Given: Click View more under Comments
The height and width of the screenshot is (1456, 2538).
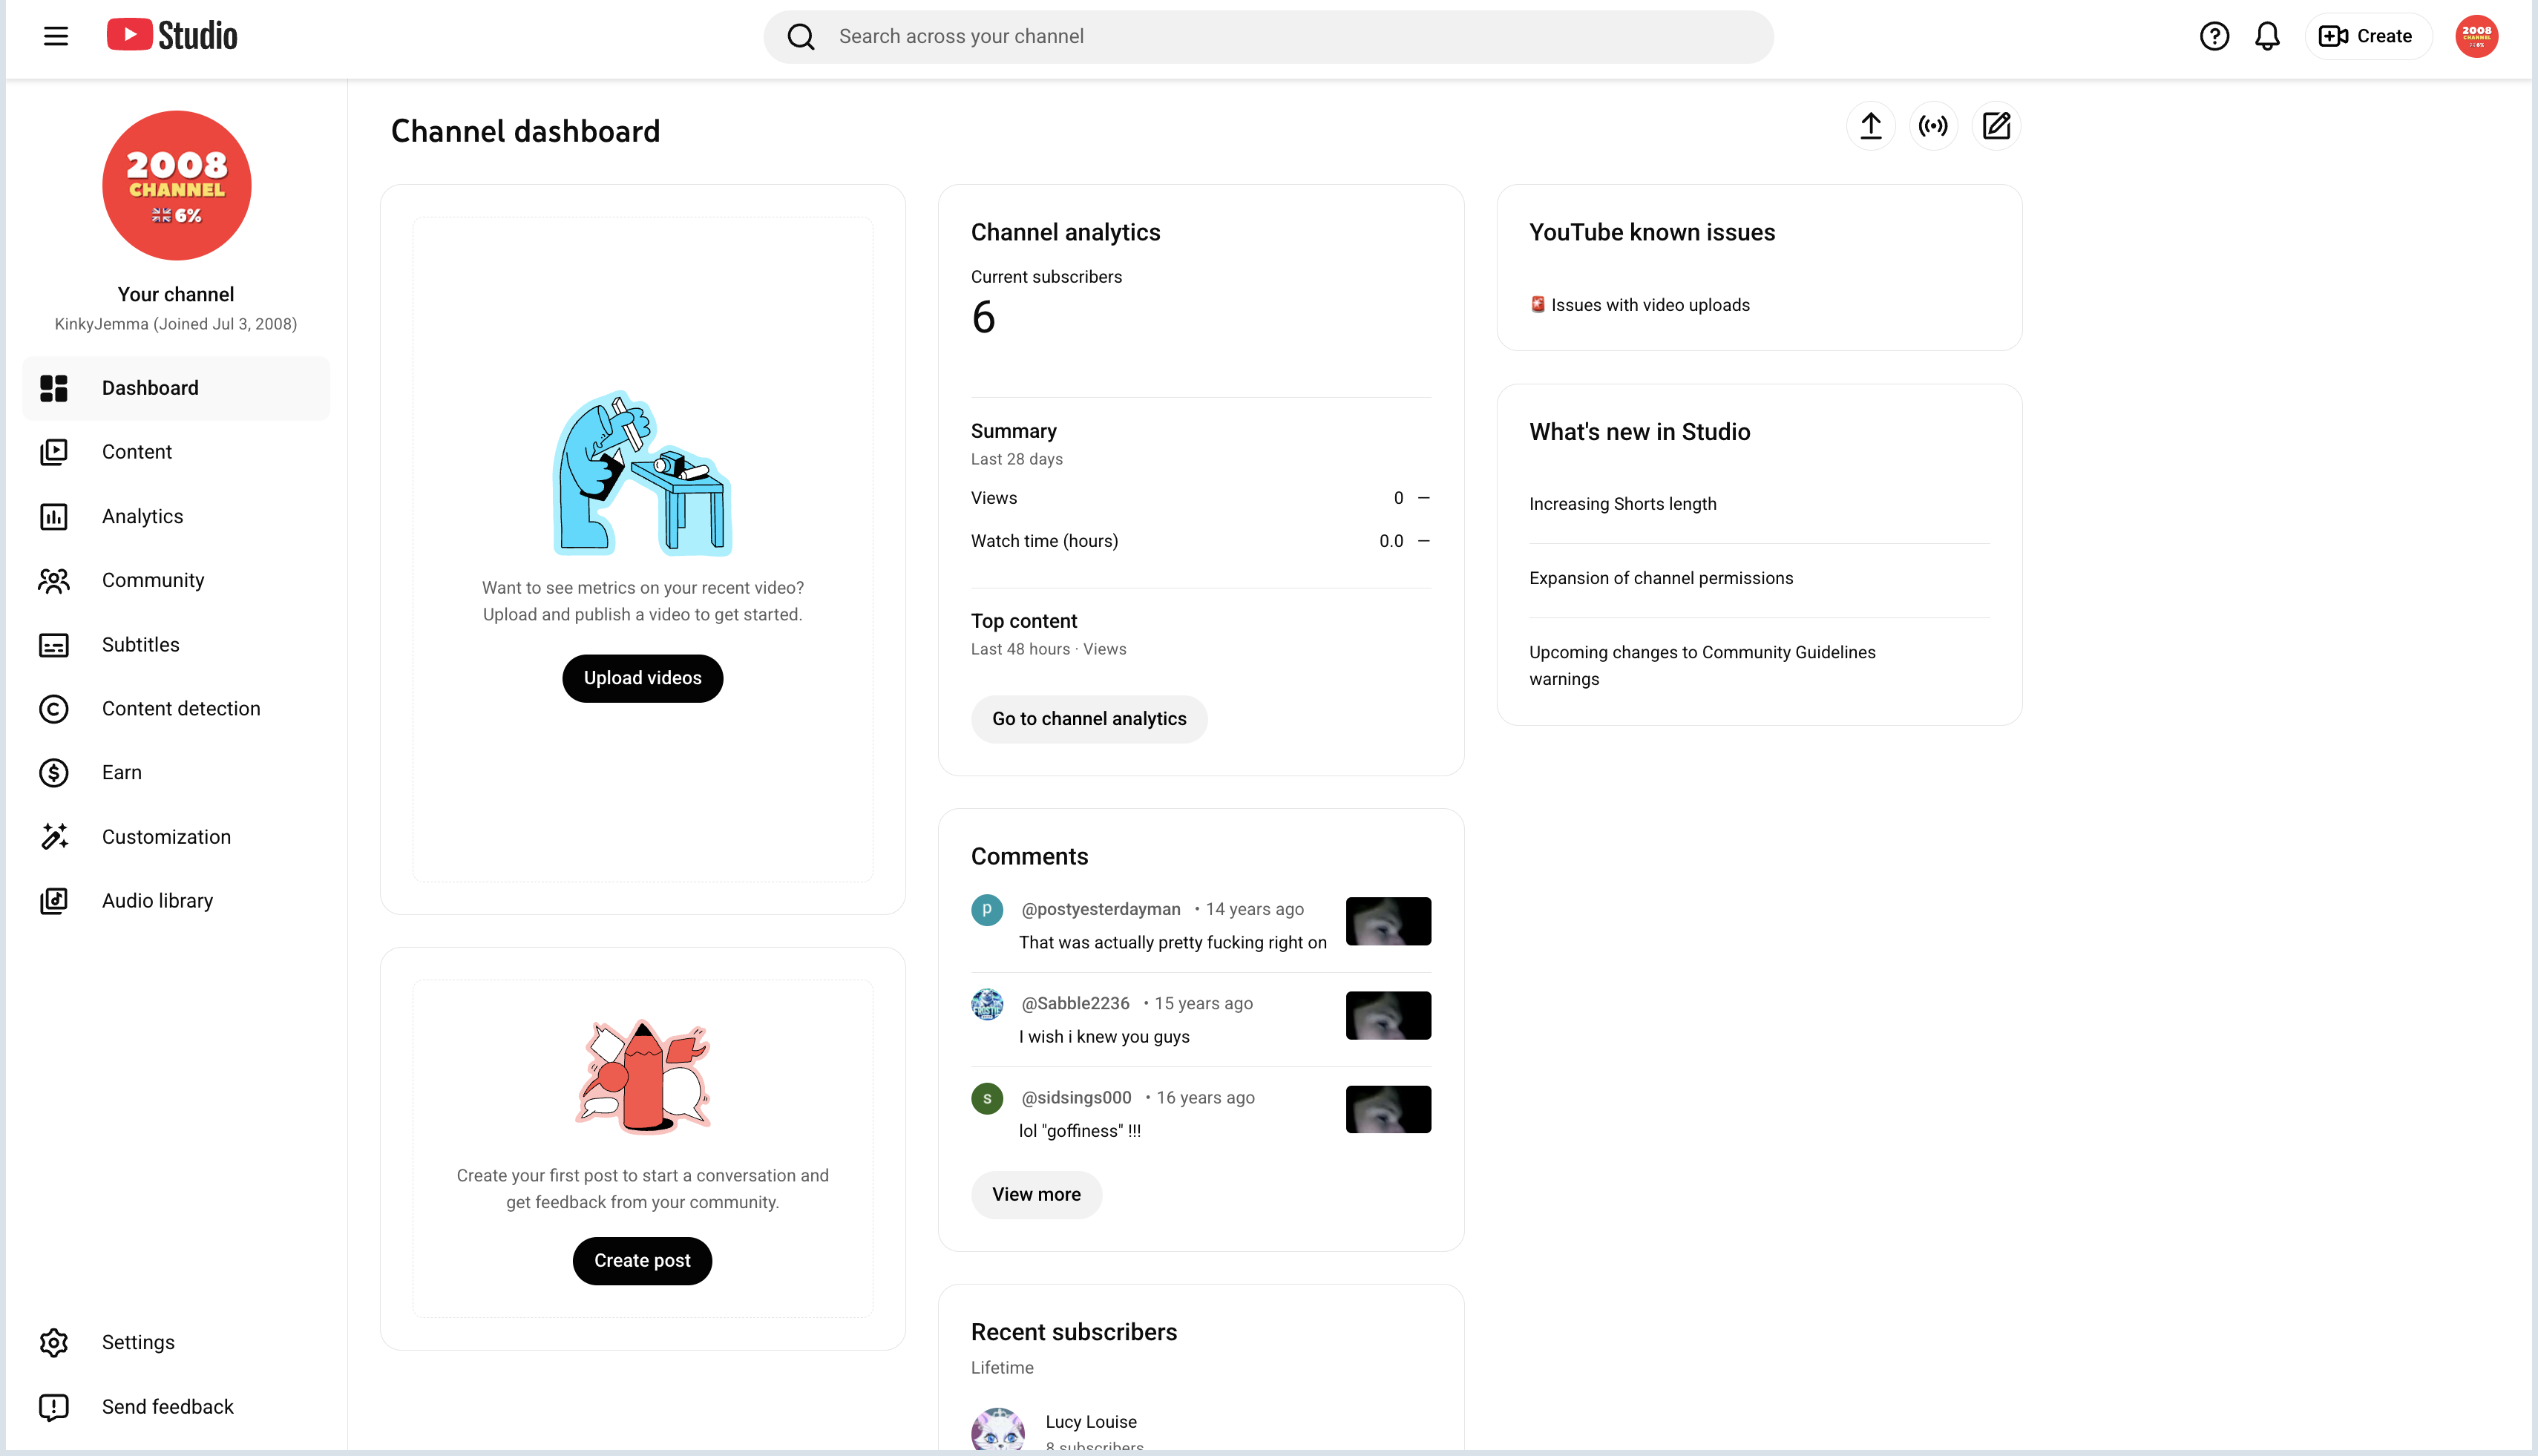Looking at the screenshot, I should click(x=1036, y=1195).
